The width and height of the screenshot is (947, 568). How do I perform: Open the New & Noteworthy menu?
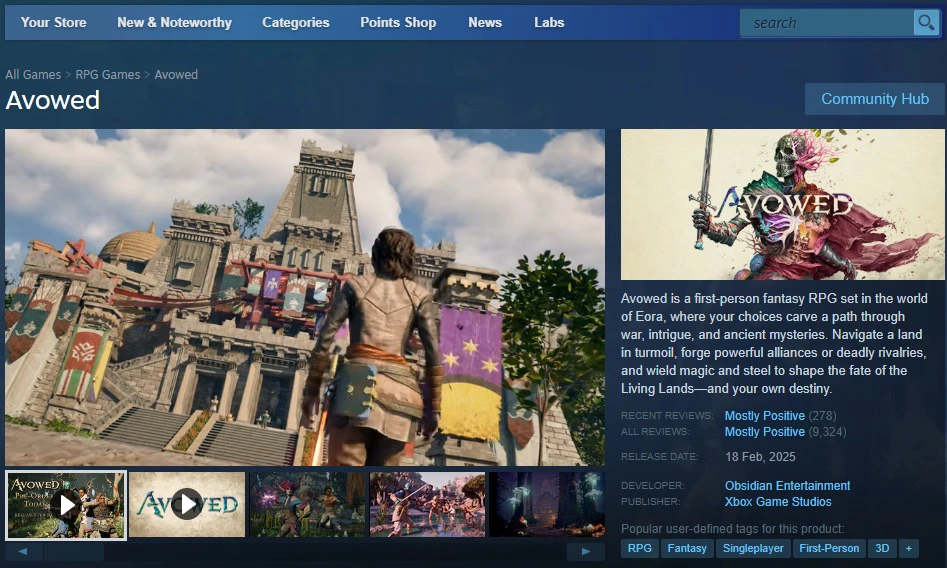[x=174, y=22]
